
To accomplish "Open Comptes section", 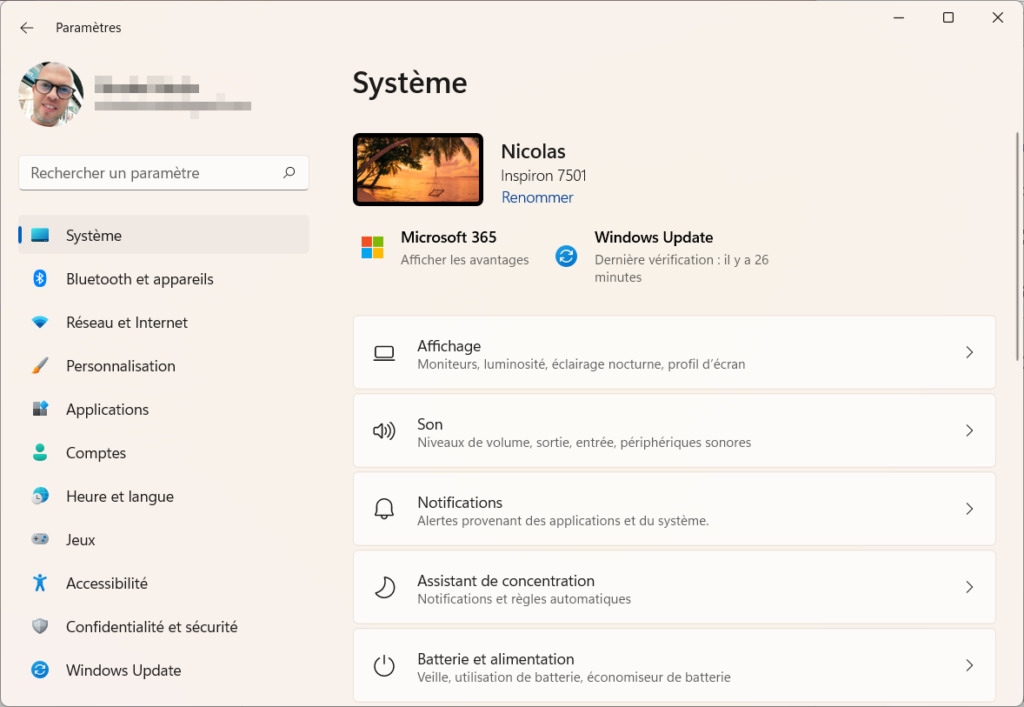I will pyautogui.click(x=163, y=452).
